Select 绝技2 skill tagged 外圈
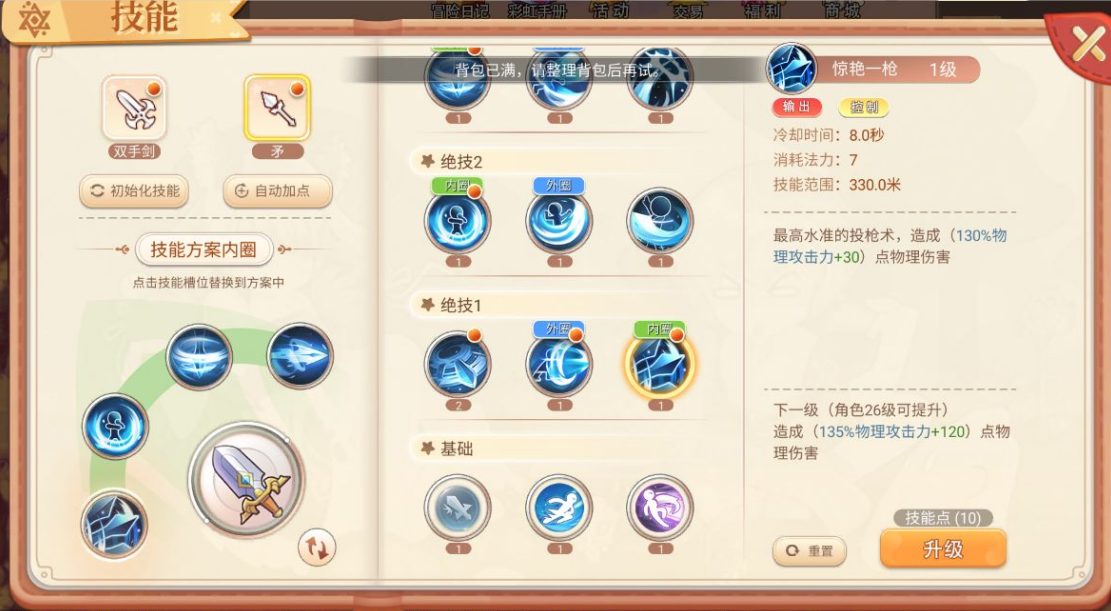Screen dimensions: 1111x611 (x=559, y=221)
